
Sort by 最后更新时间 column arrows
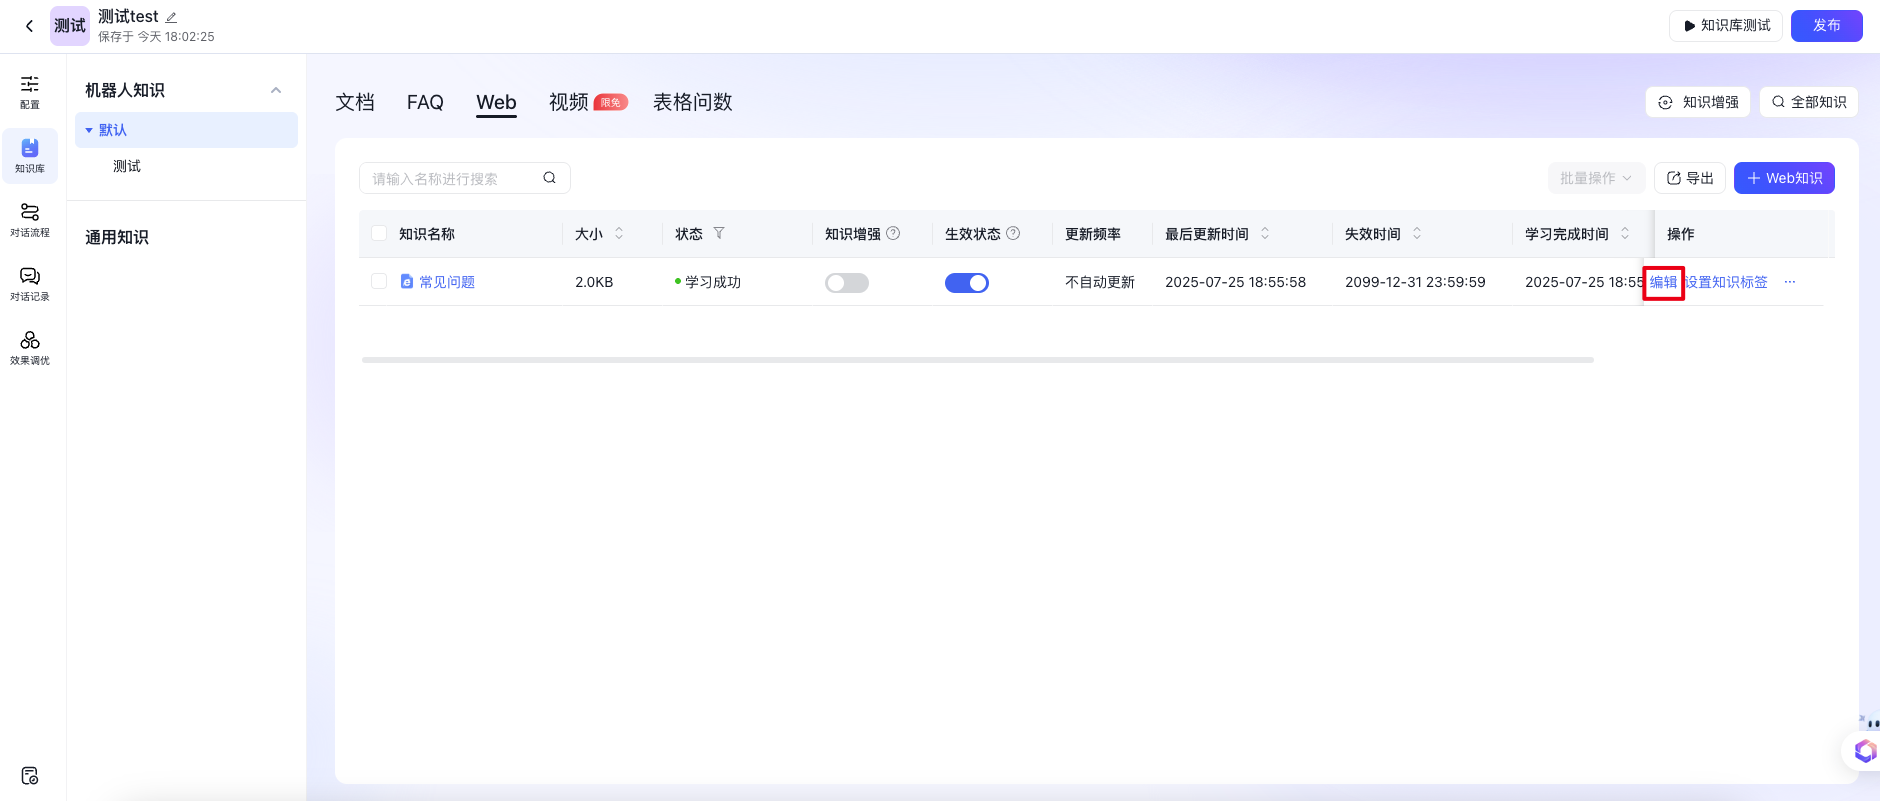coord(1265,233)
